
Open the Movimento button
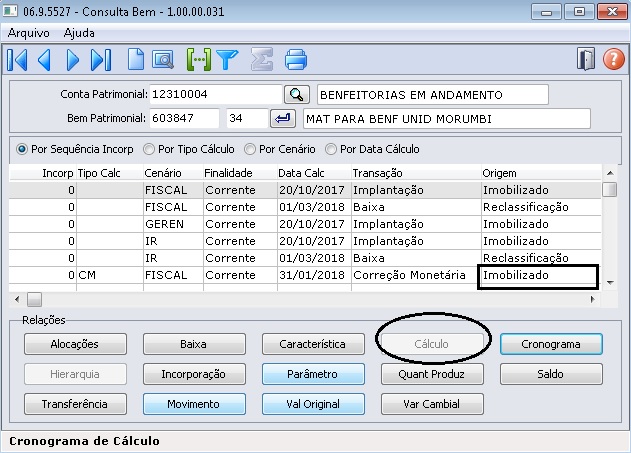(x=194, y=404)
